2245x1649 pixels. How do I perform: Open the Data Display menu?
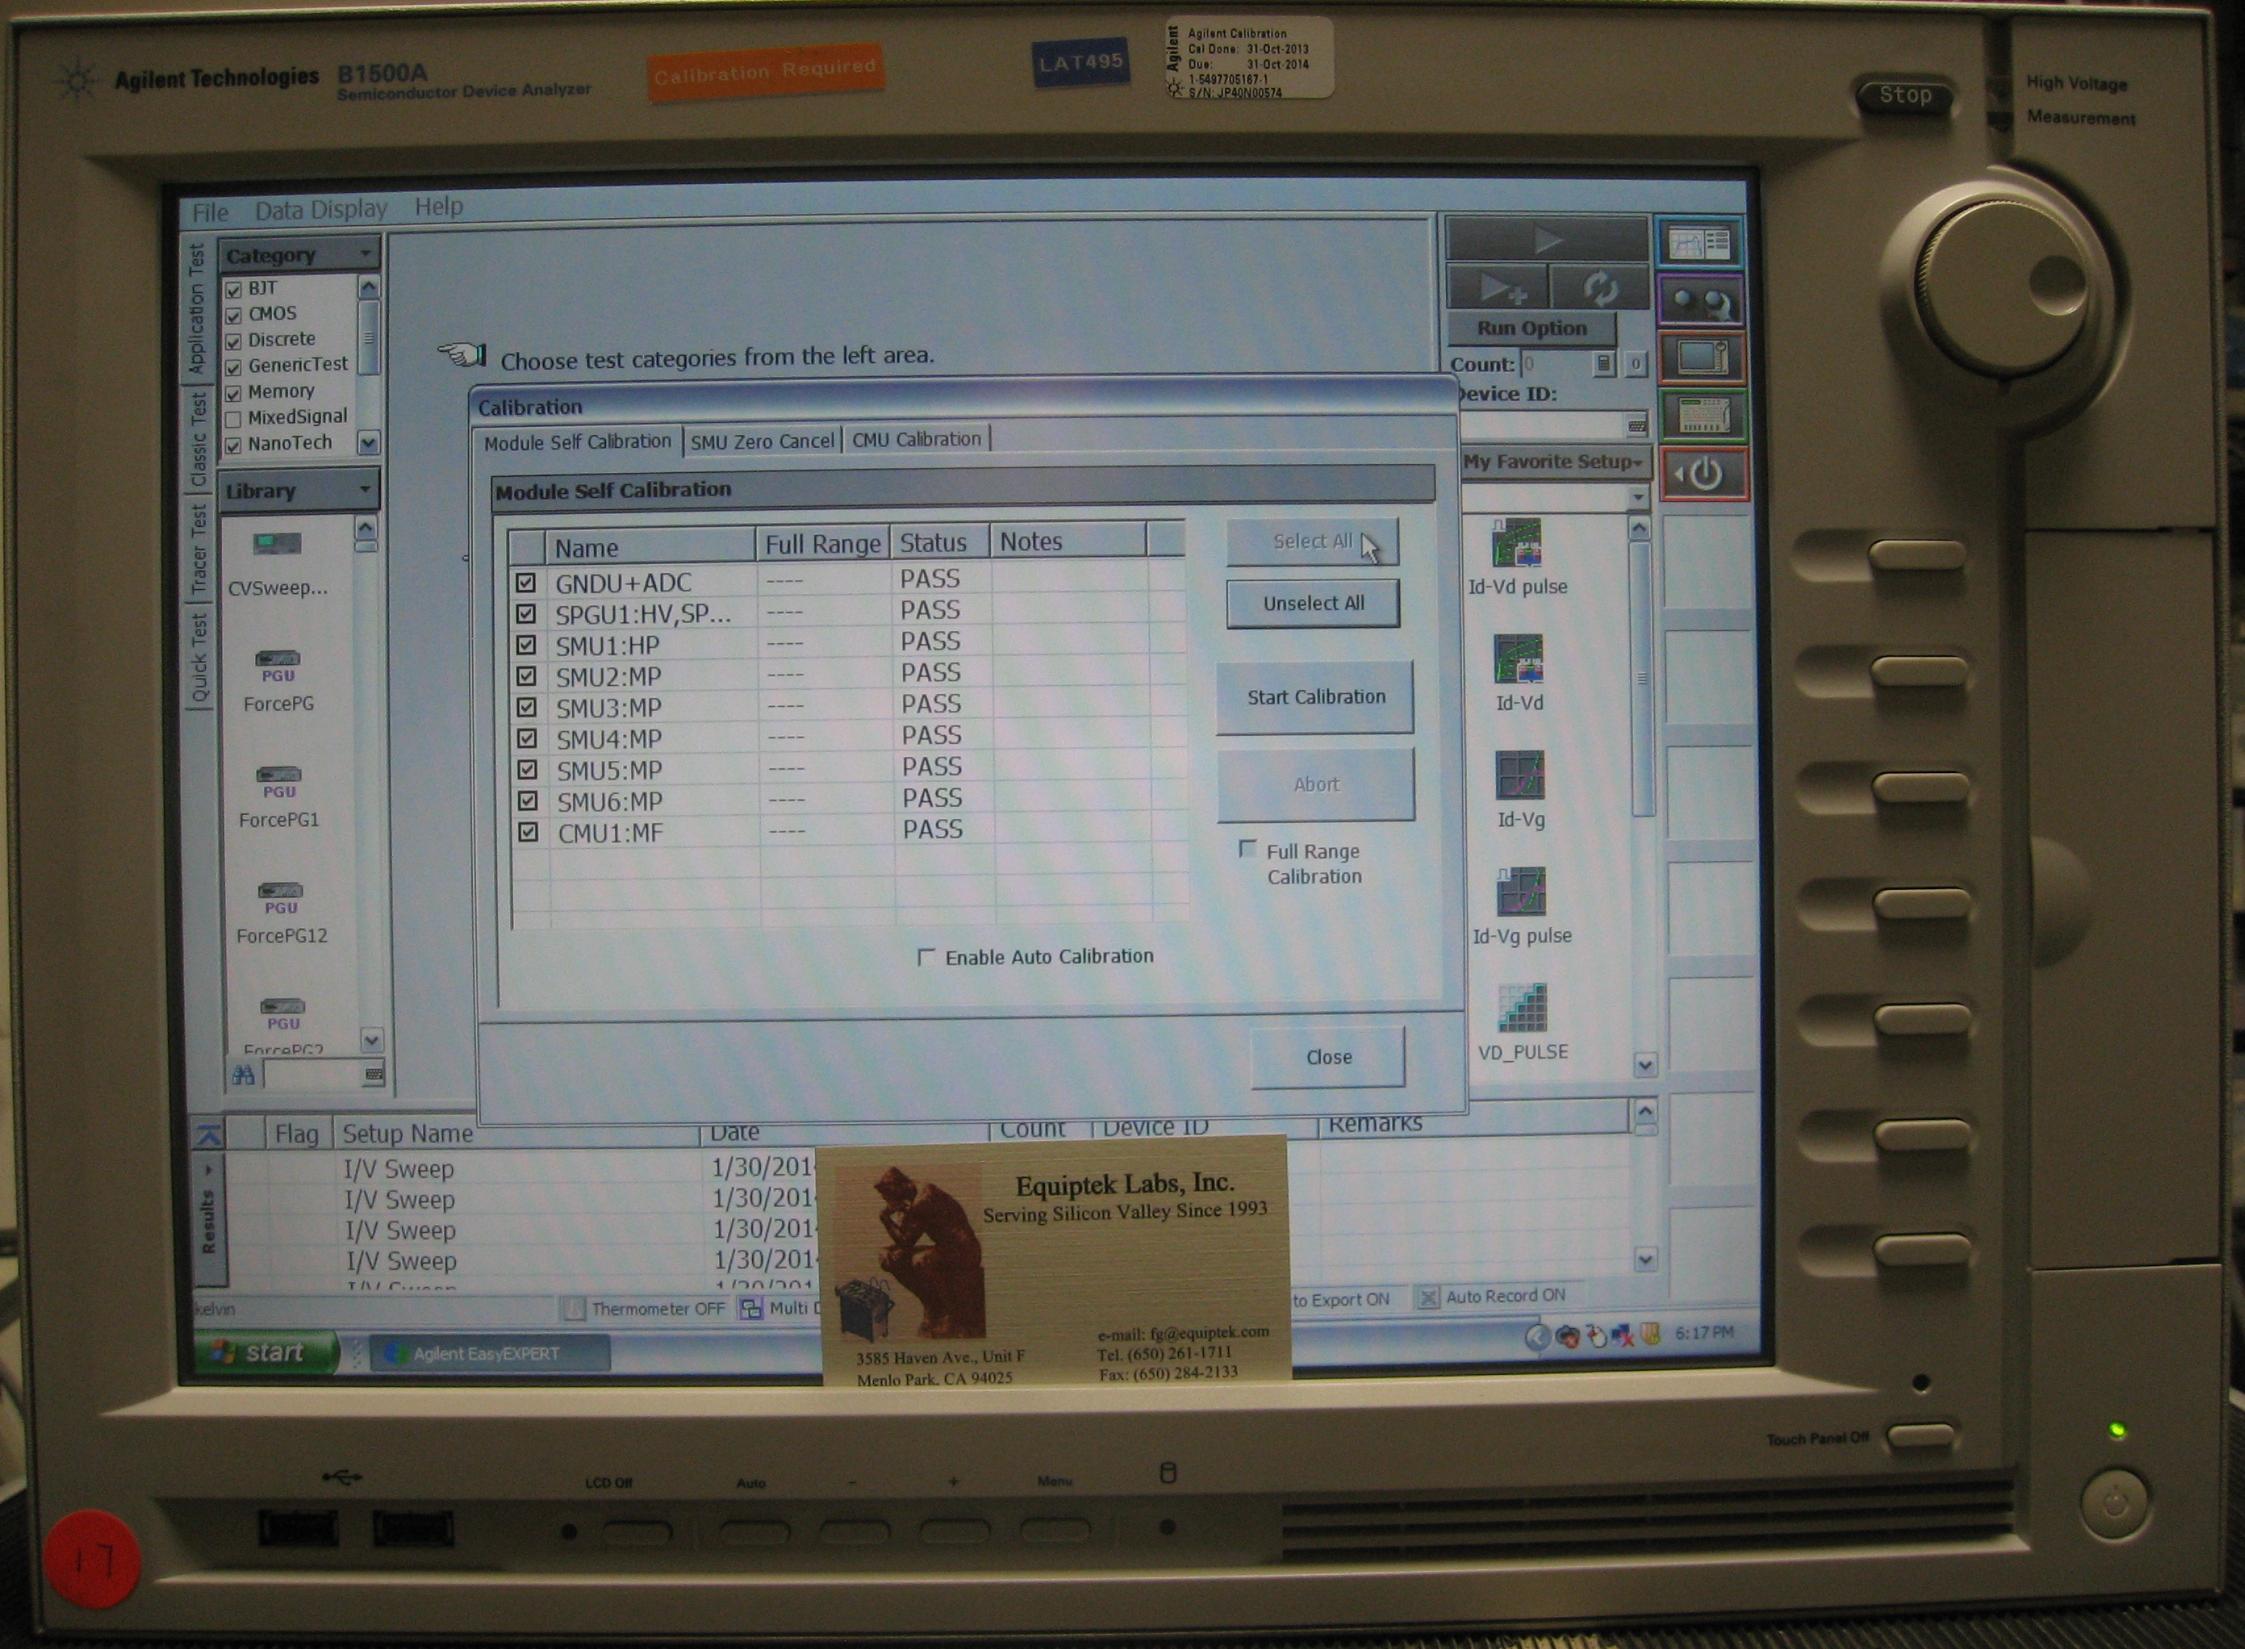coord(320,209)
